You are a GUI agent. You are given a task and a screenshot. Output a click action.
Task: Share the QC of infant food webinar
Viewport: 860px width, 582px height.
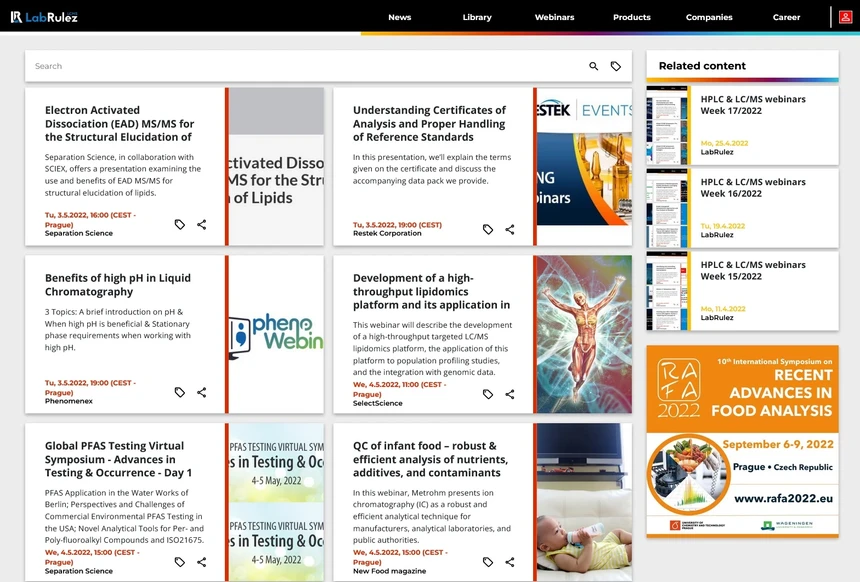pyautogui.click(x=510, y=562)
